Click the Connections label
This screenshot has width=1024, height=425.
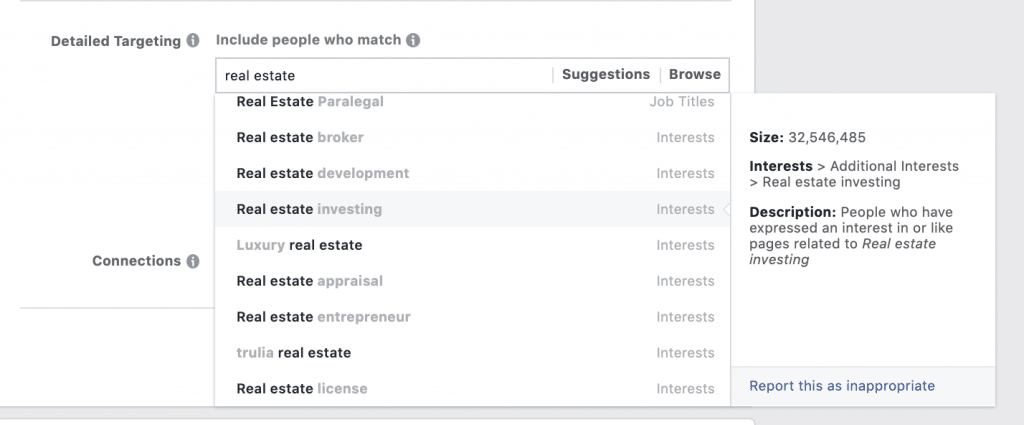[136, 261]
